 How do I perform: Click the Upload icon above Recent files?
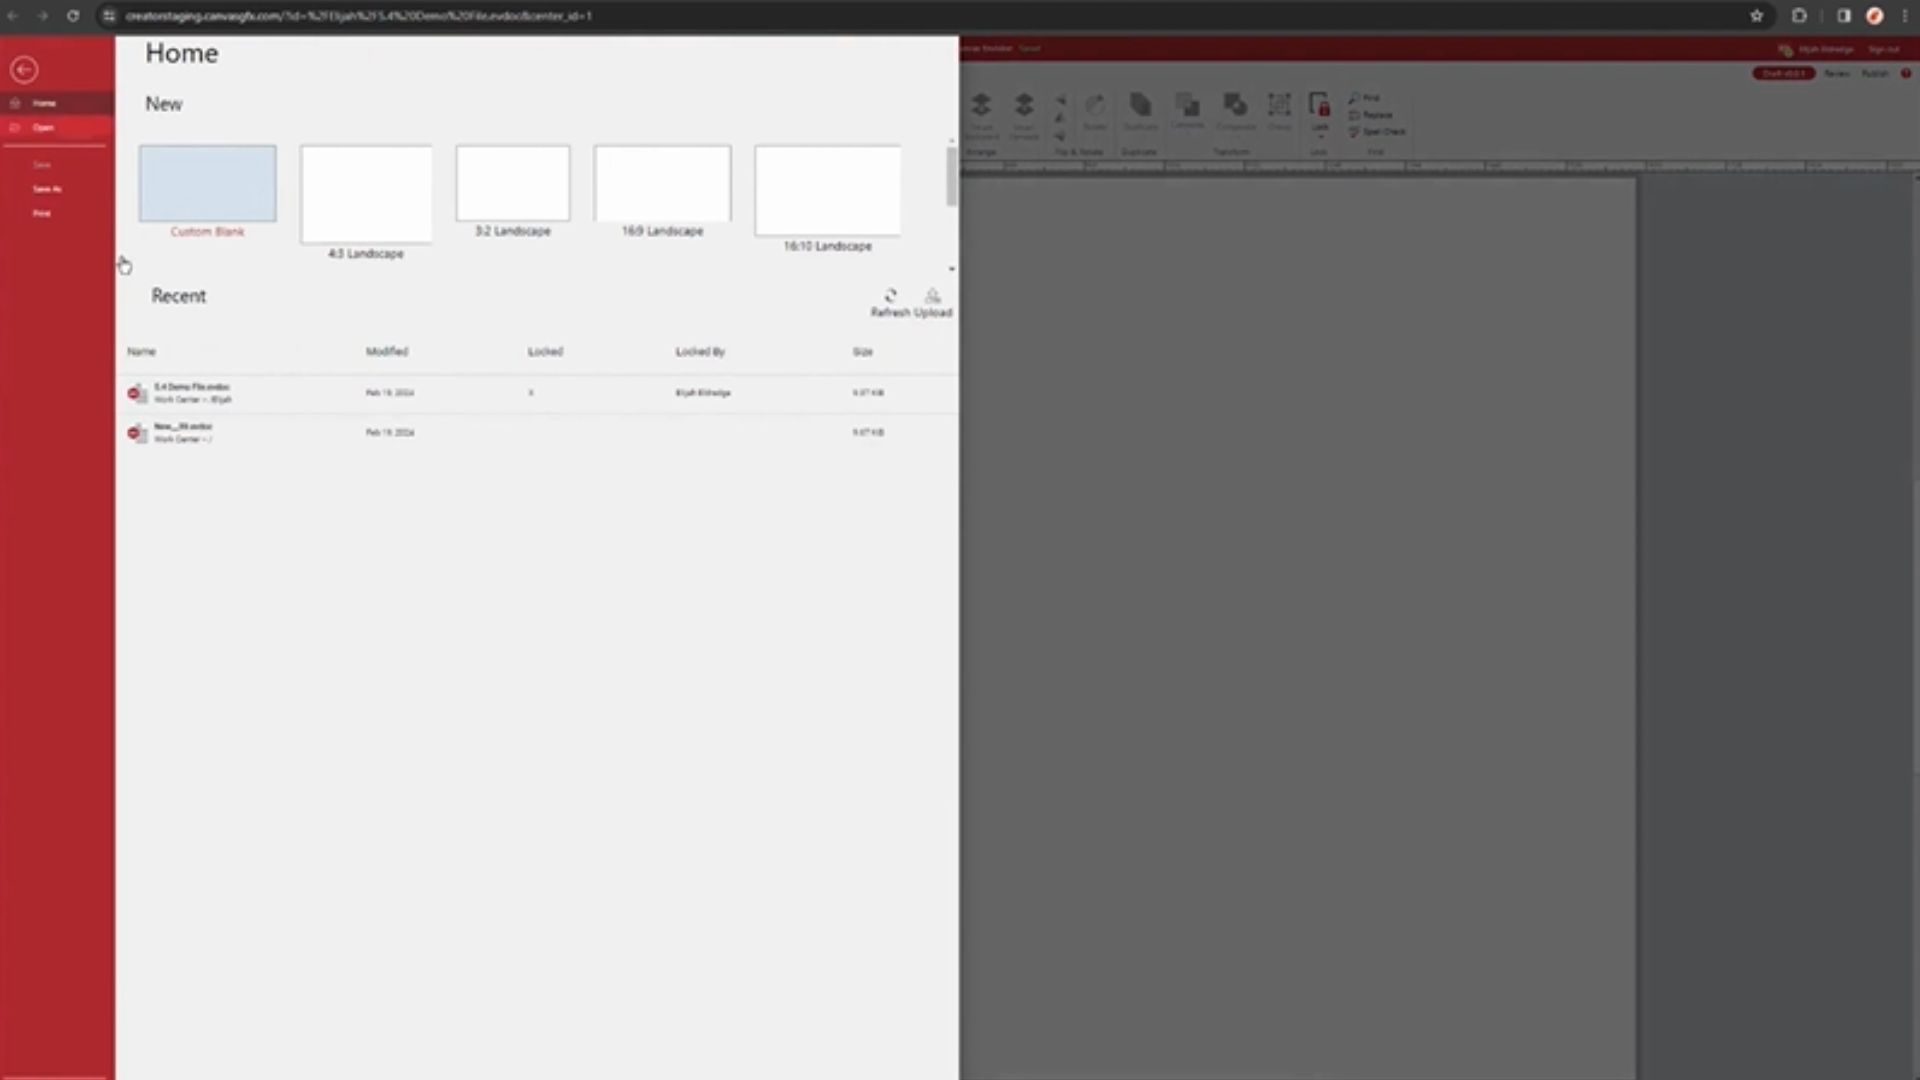click(933, 296)
